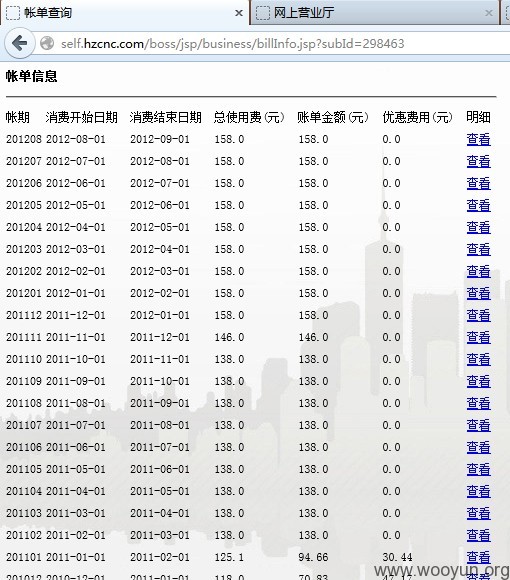510x580 pixels.
Task: Select the 帐单查询 tab
Action: tap(125, 13)
